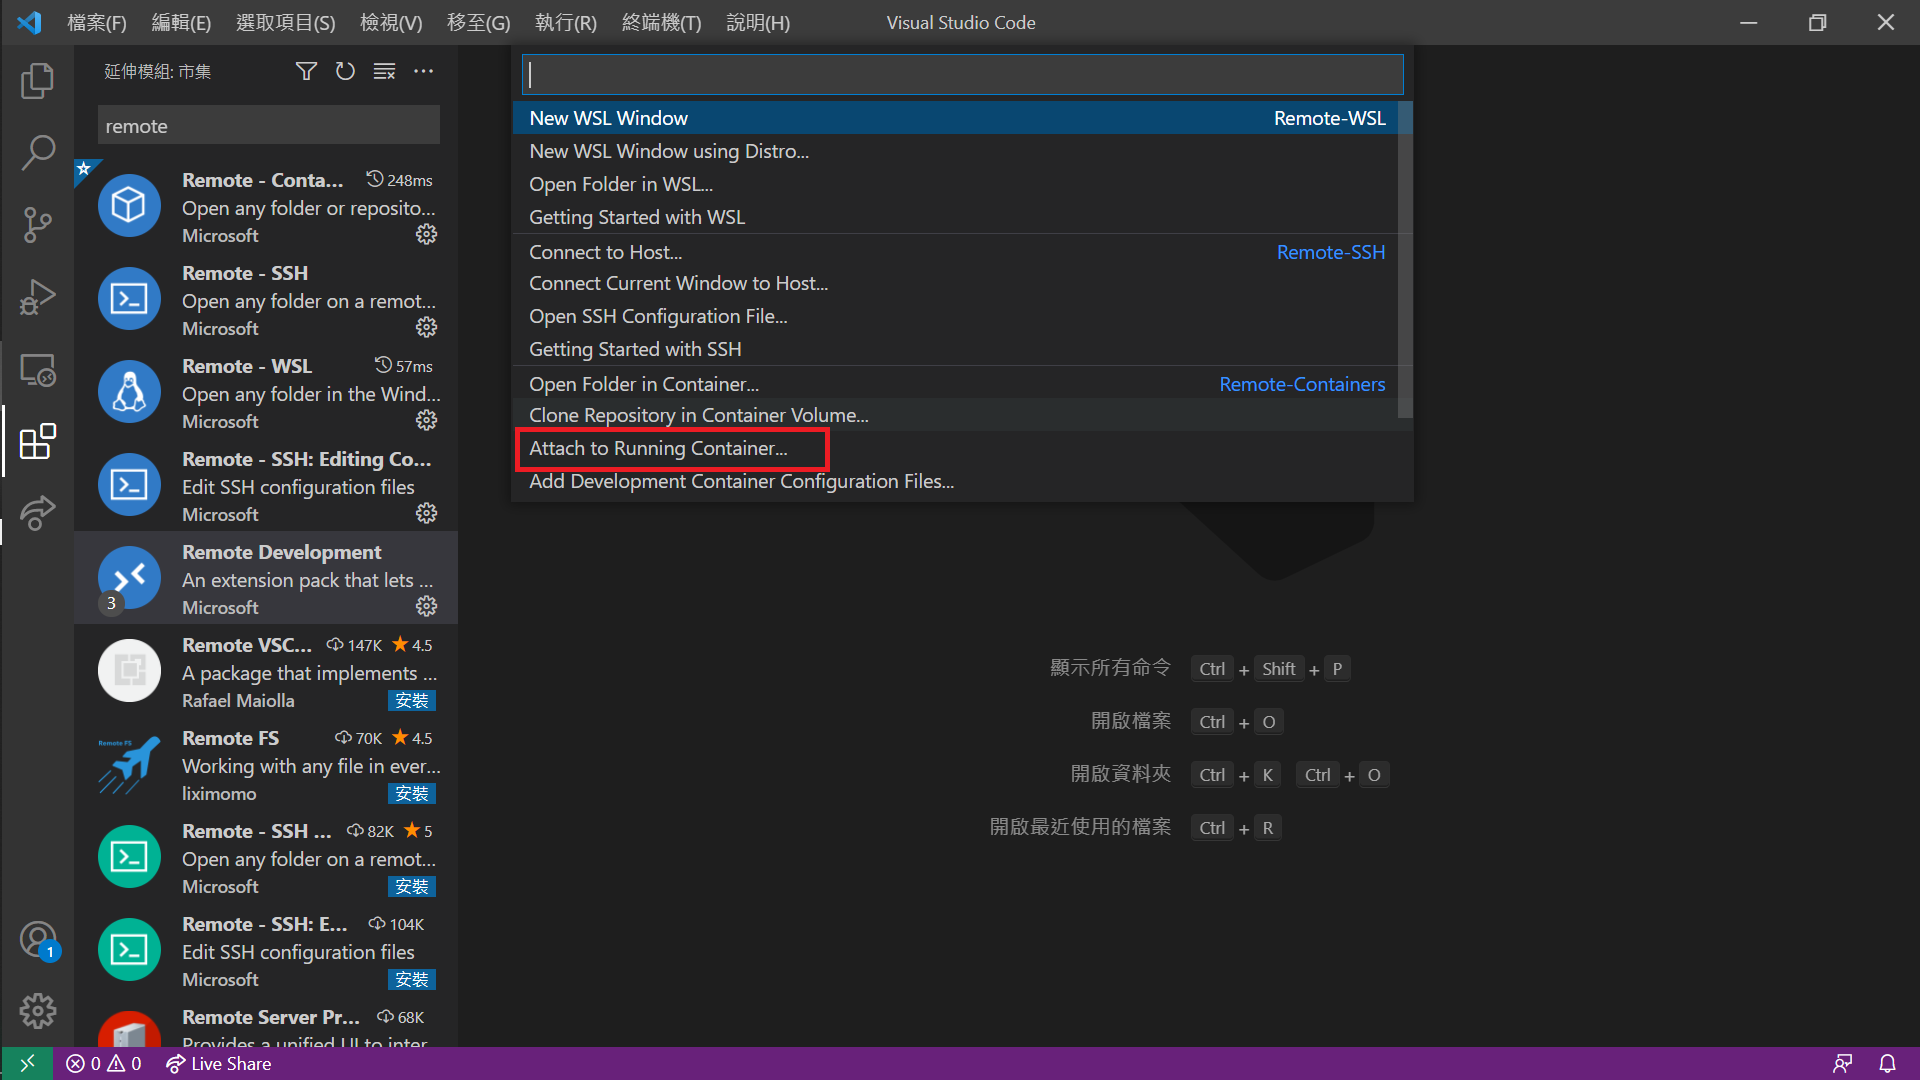
Task: Open manage gear for Remote - WSL extension
Action: tap(426, 421)
